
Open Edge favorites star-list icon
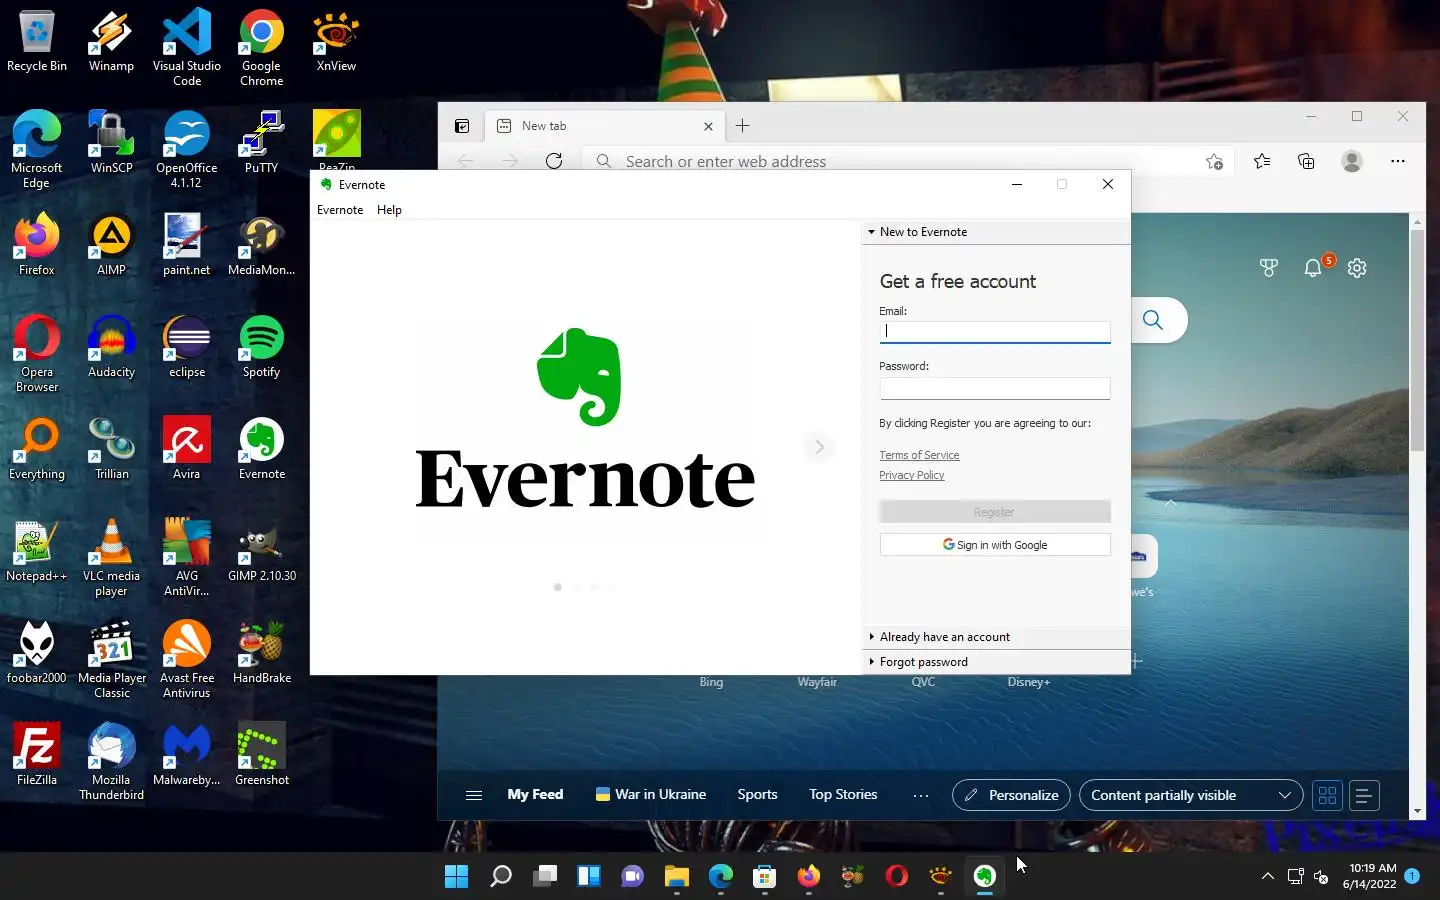point(1262,161)
